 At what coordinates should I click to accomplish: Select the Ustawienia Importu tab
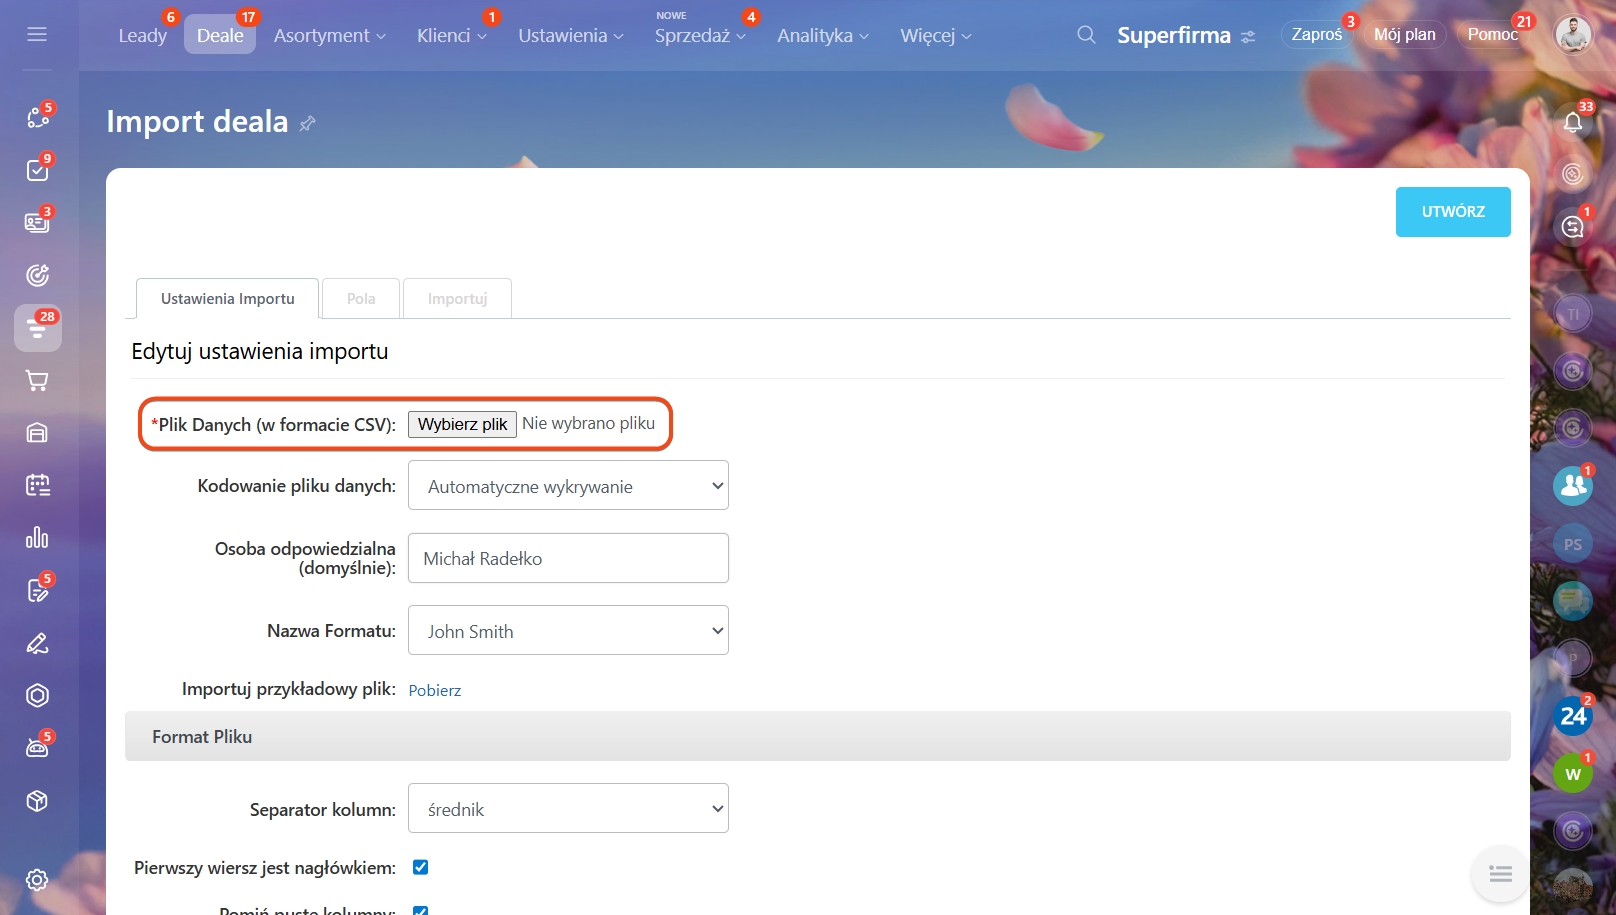click(228, 299)
